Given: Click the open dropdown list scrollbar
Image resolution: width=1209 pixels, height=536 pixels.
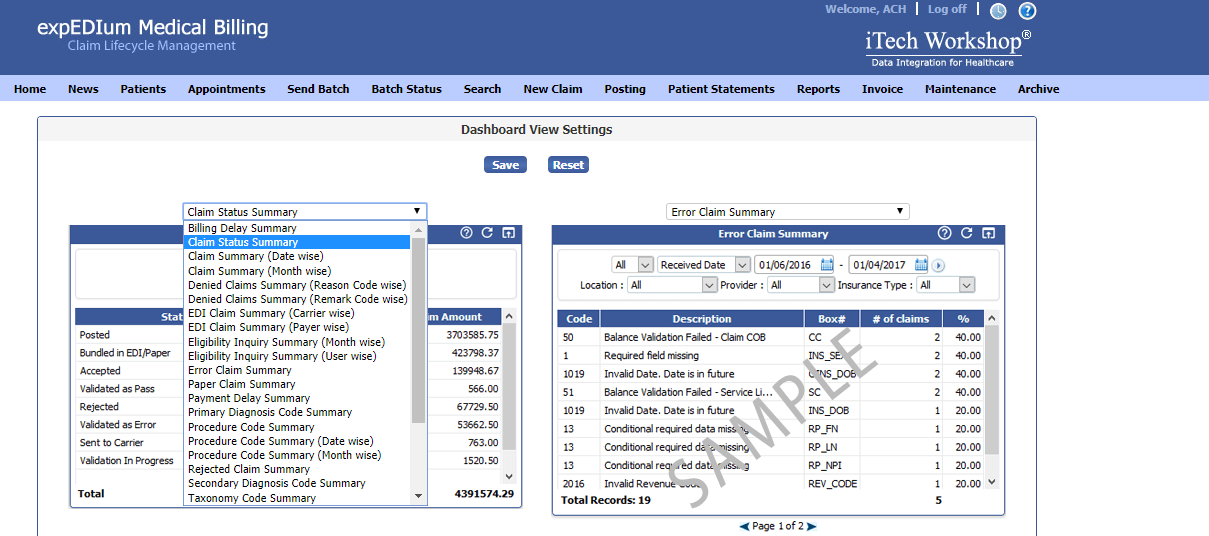Looking at the screenshot, I should tap(418, 364).
